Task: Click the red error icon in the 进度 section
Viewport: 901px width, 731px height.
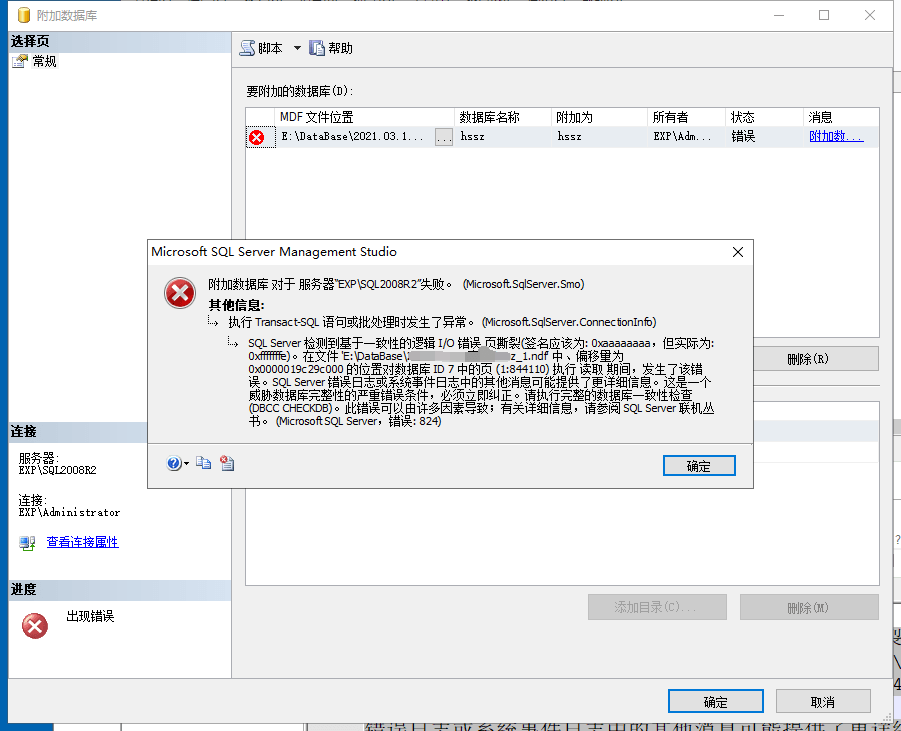Action: point(35,626)
